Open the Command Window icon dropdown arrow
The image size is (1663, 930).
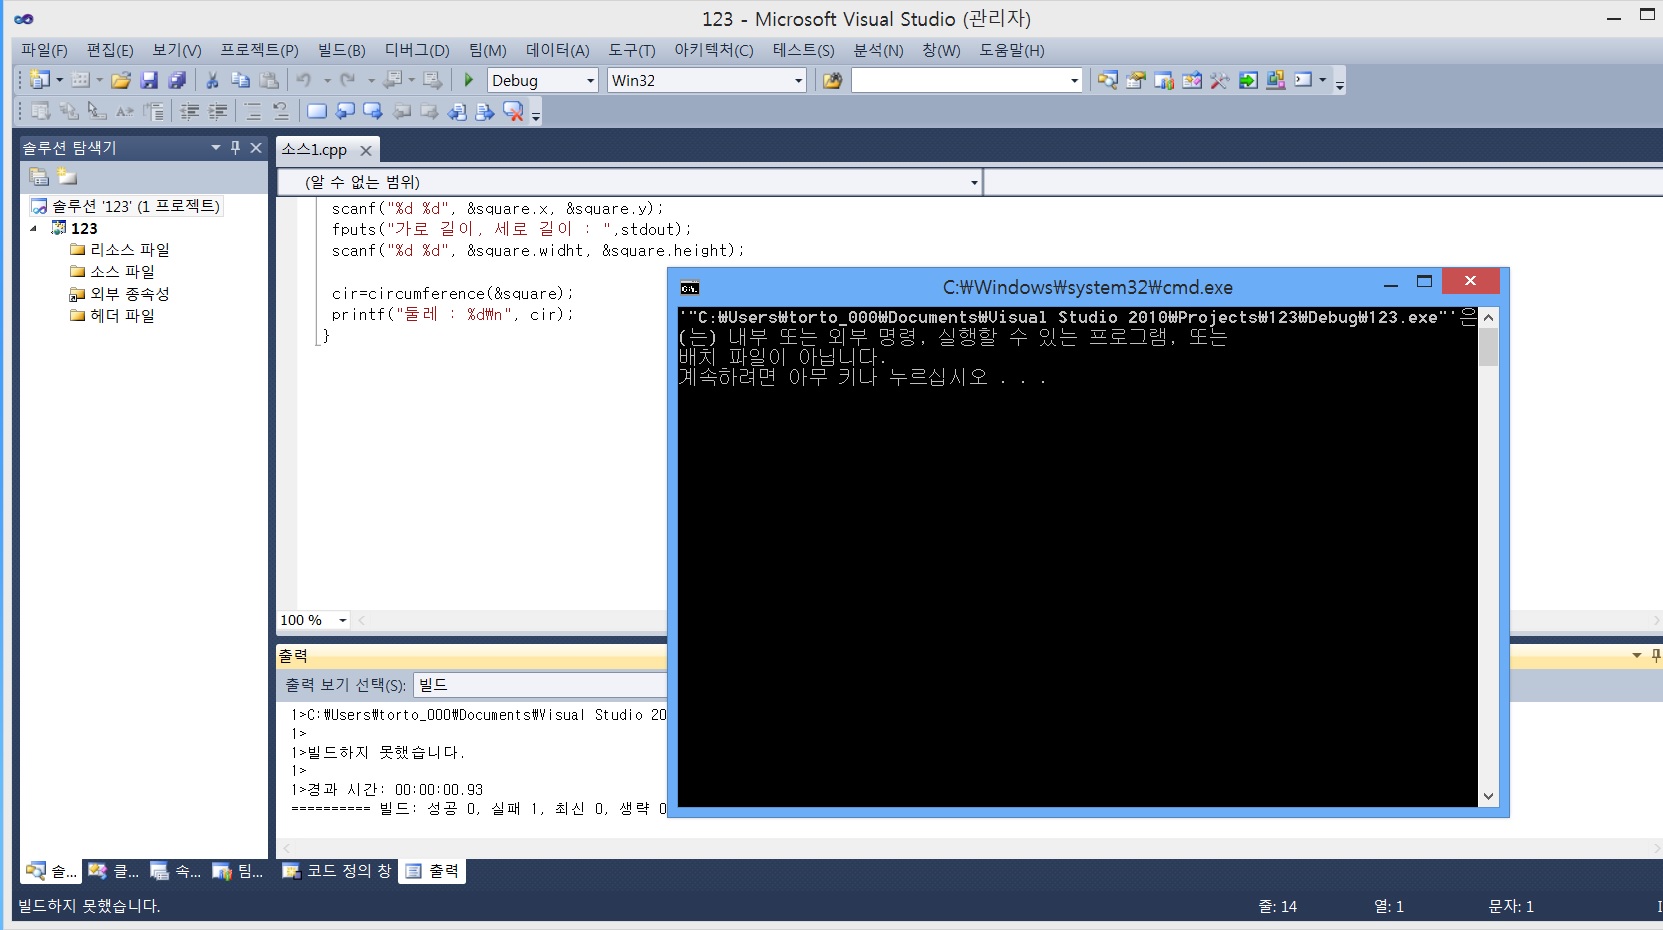coord(1323,80)
